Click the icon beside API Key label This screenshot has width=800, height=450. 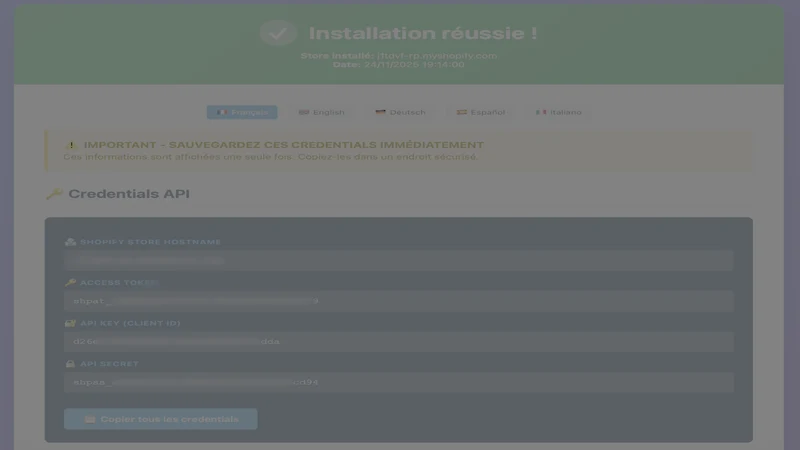[70, 323]
